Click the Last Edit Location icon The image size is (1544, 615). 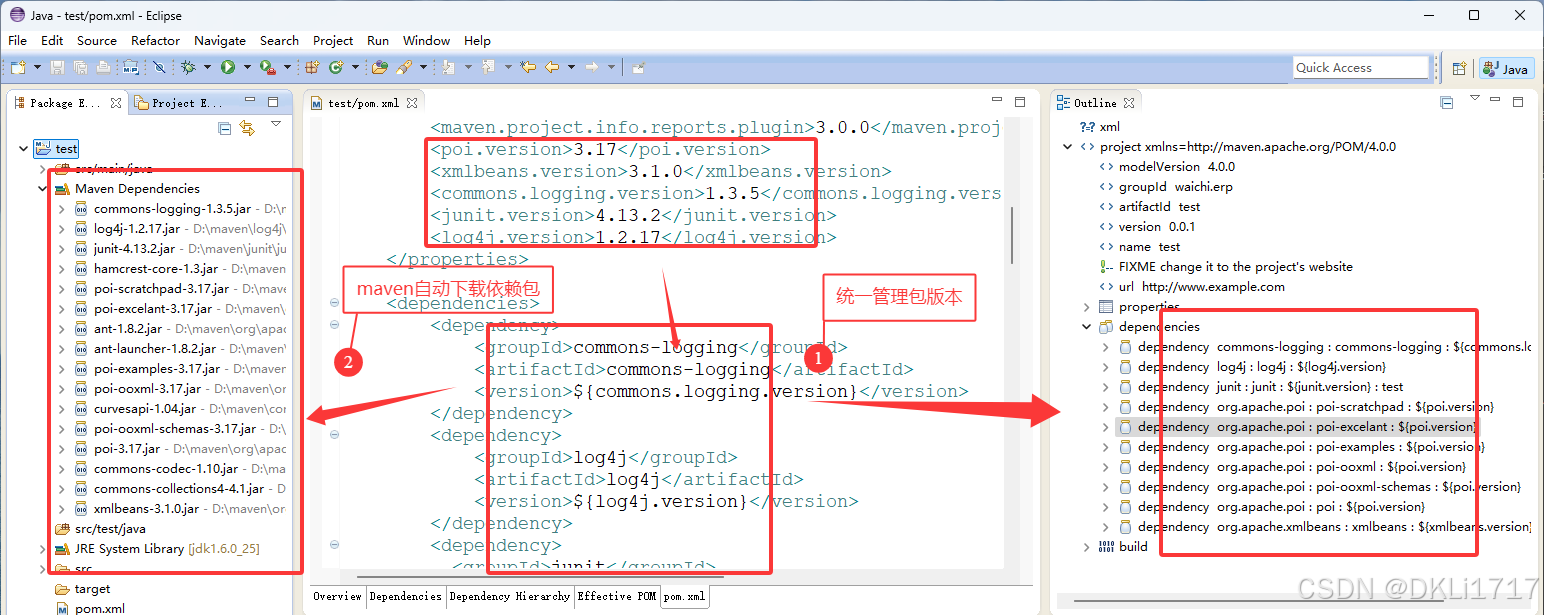click(x=528, y=67)
